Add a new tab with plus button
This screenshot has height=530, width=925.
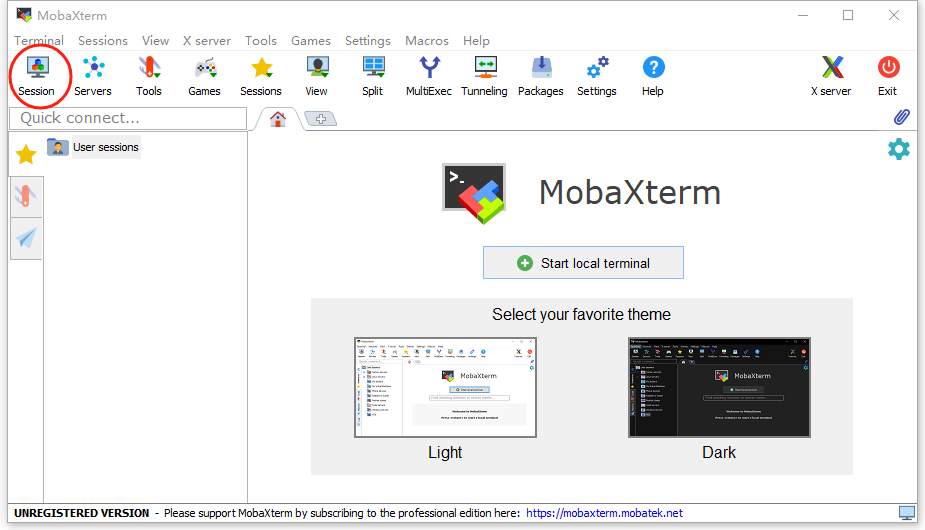click(x=321, y=119)
